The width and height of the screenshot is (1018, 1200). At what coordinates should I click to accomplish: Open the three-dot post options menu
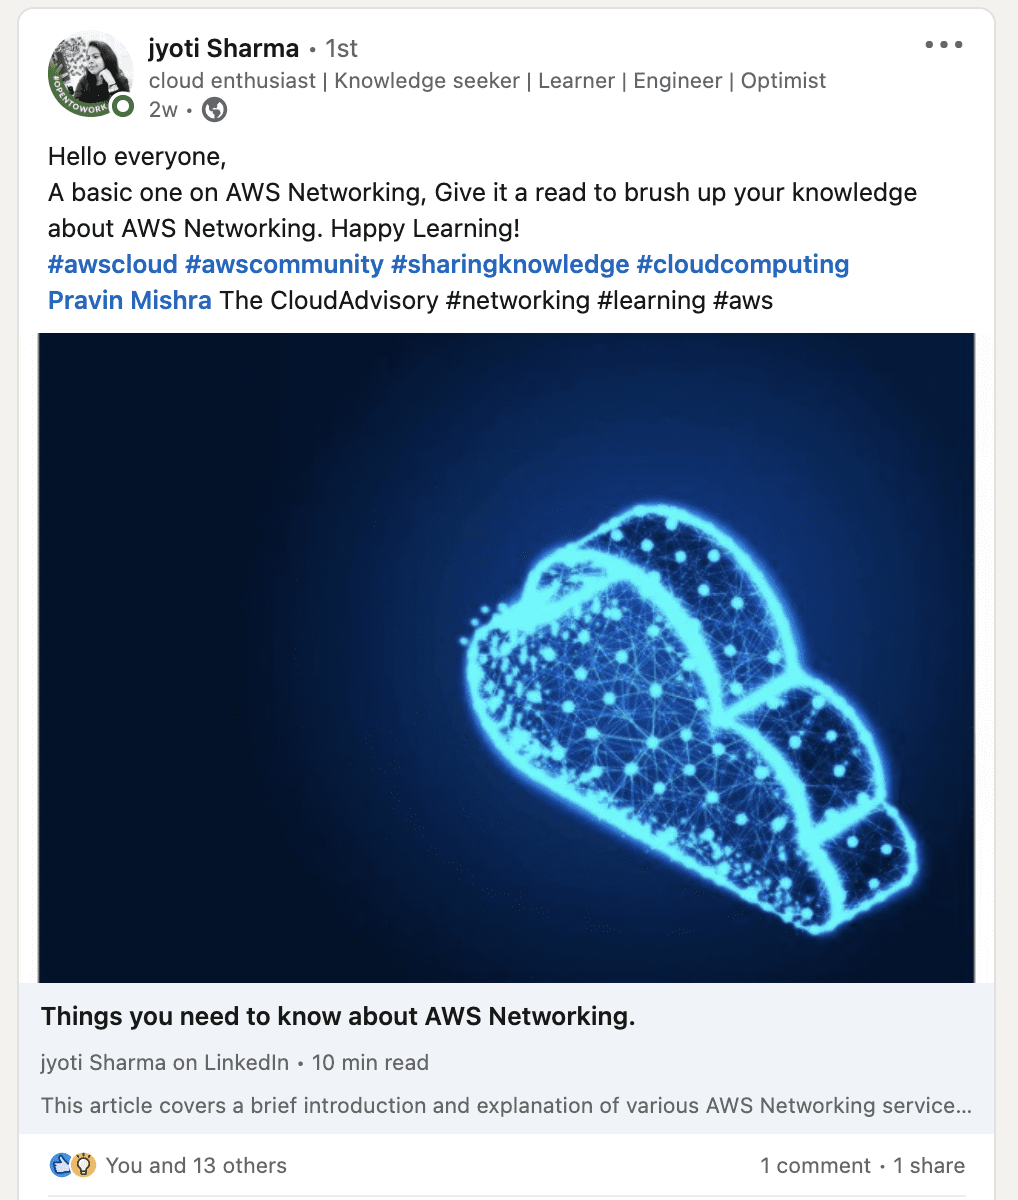[944, 45]
